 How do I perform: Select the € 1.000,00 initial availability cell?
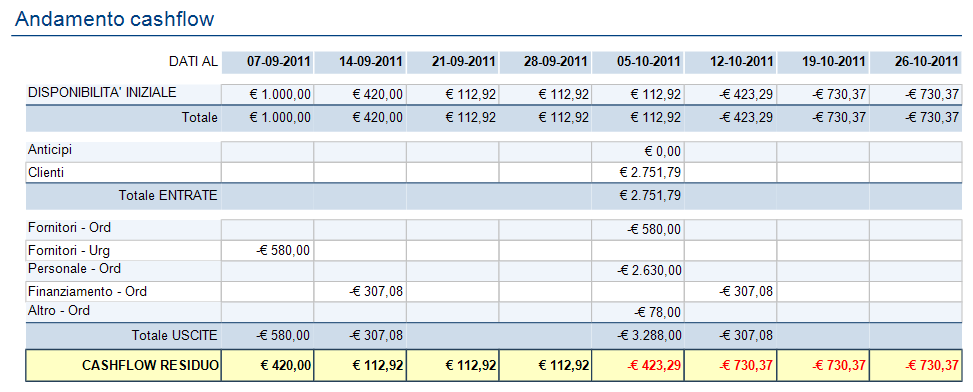267,95
